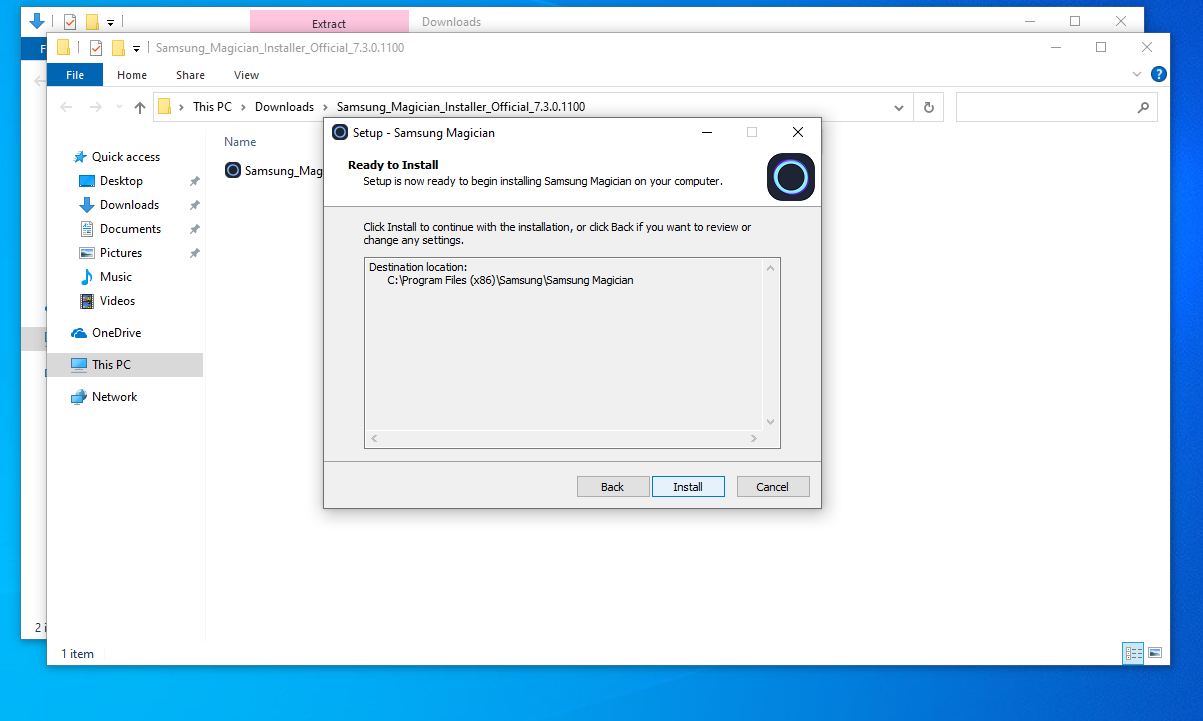
Task: Click the pin icon beside Pictures
Action: tap(195, 253)
